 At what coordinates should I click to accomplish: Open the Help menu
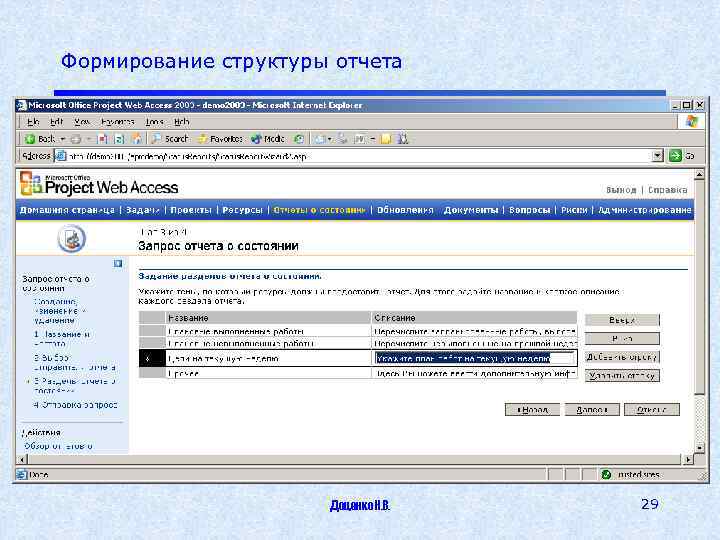(182, 122)
